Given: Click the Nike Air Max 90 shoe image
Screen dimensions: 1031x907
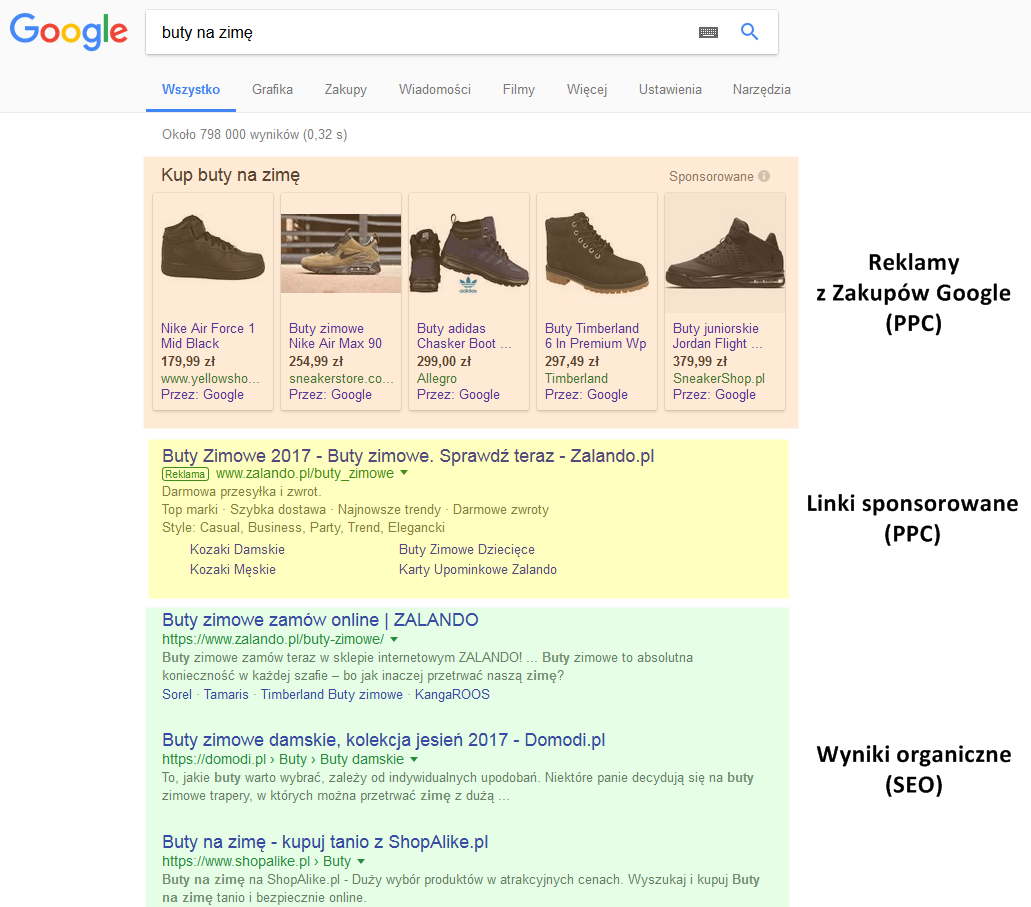Looking at the screenshot, I should [x=341, y=253].
